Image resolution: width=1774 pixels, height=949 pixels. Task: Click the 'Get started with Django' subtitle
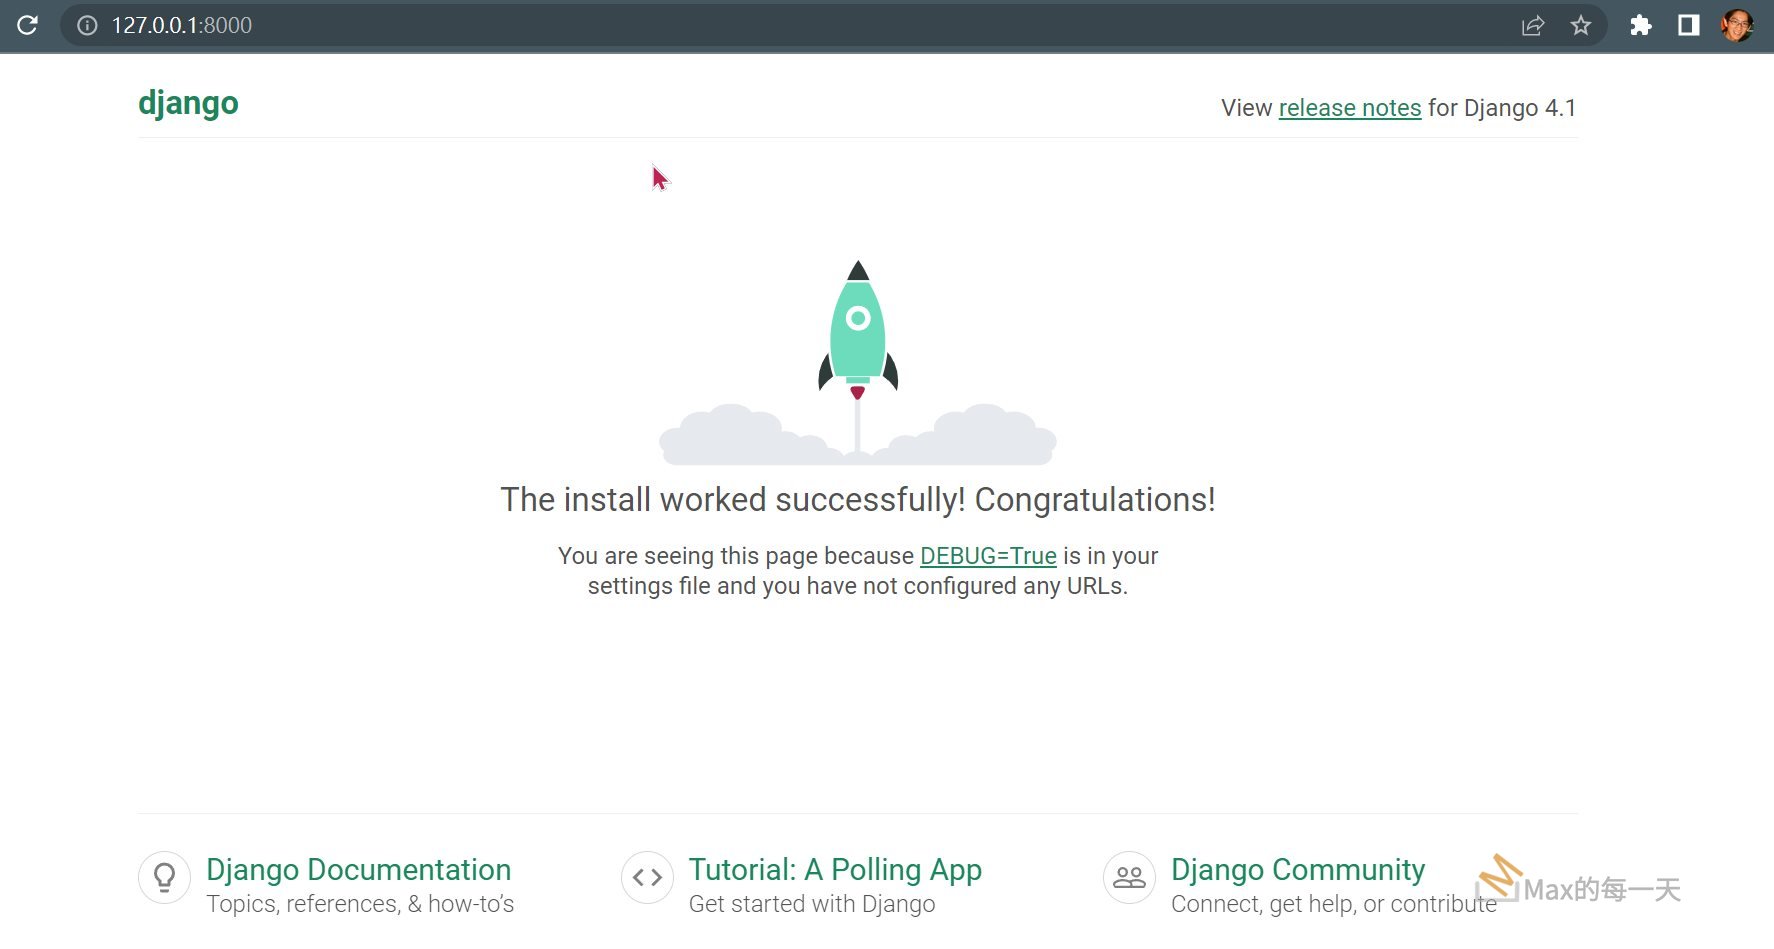(811, 904)
